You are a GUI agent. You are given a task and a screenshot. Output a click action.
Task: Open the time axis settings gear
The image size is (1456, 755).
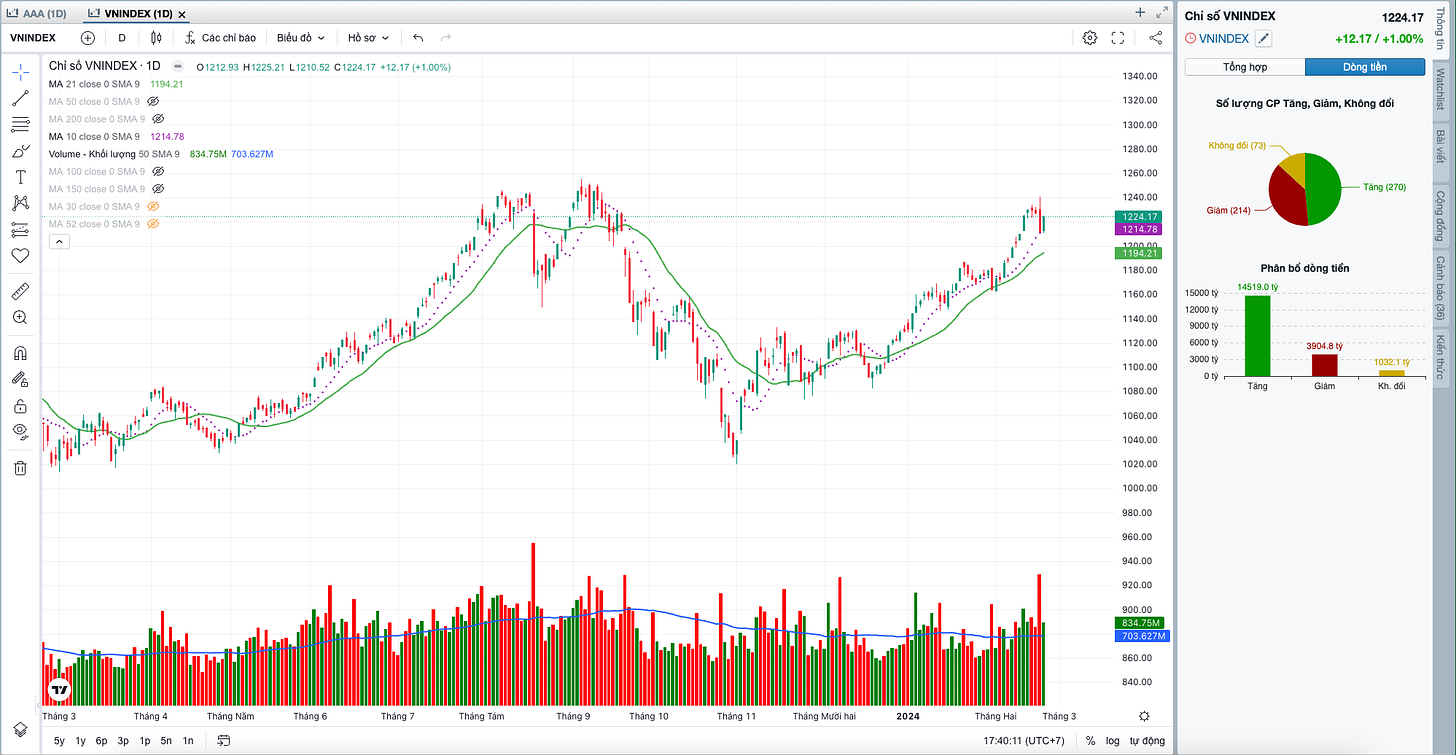[1144, 716]
